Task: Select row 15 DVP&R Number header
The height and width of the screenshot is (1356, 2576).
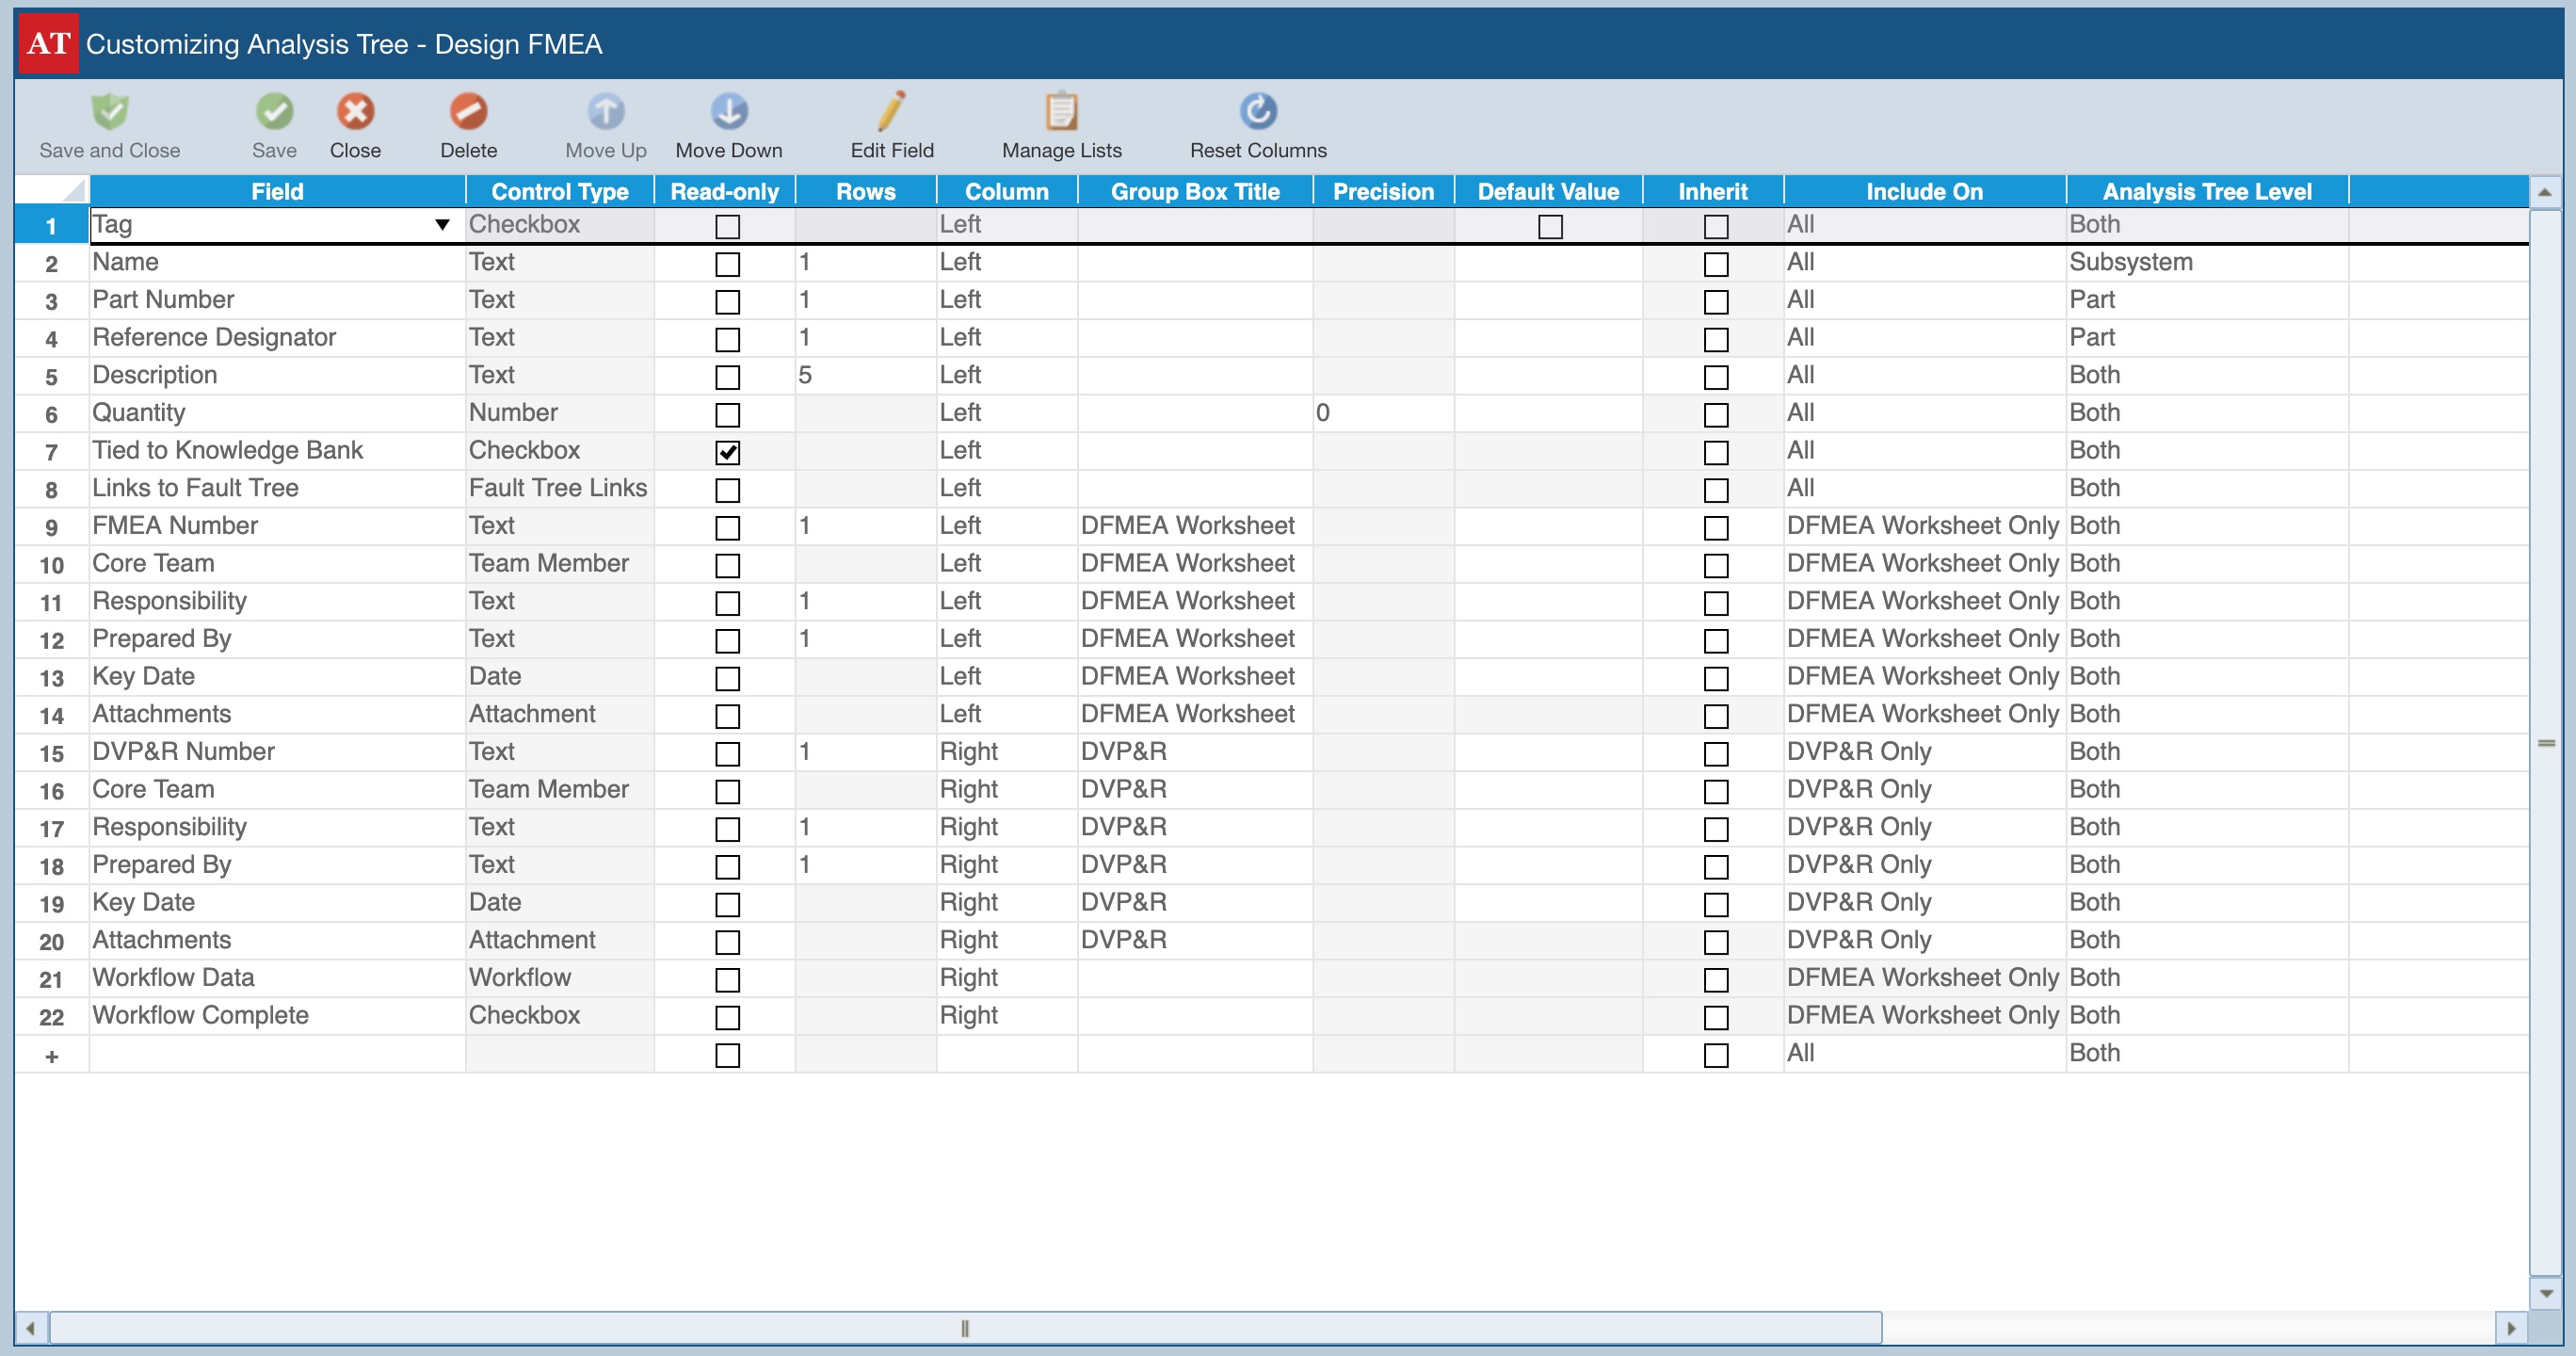Action: [52, 753]
